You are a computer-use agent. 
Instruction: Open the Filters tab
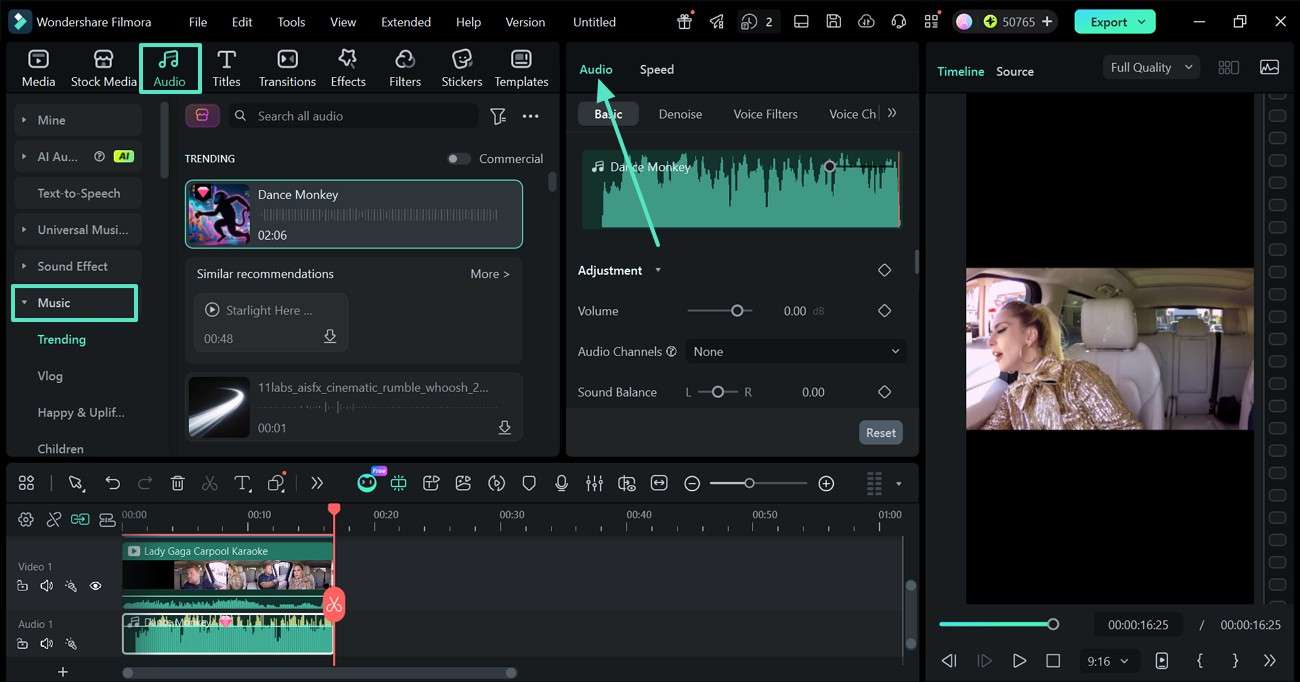point(405,69)
